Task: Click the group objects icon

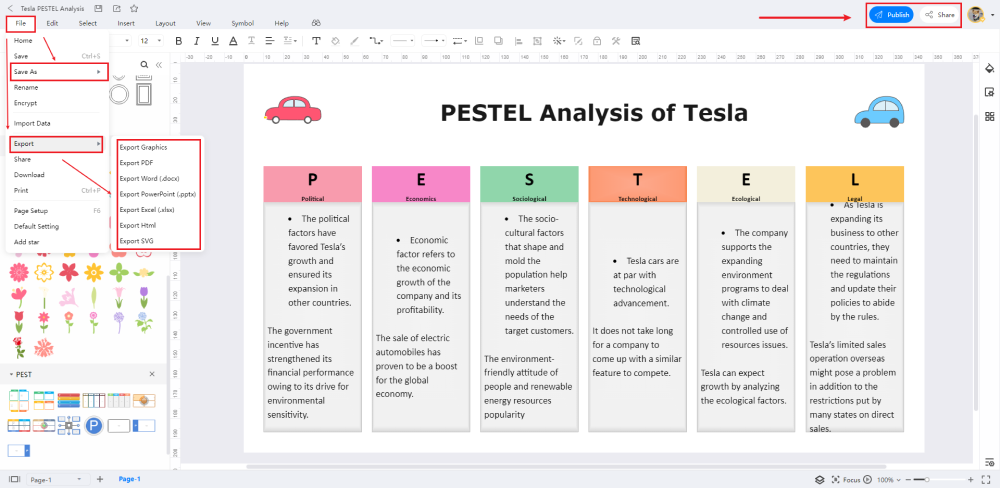Action: pos(538,41)
